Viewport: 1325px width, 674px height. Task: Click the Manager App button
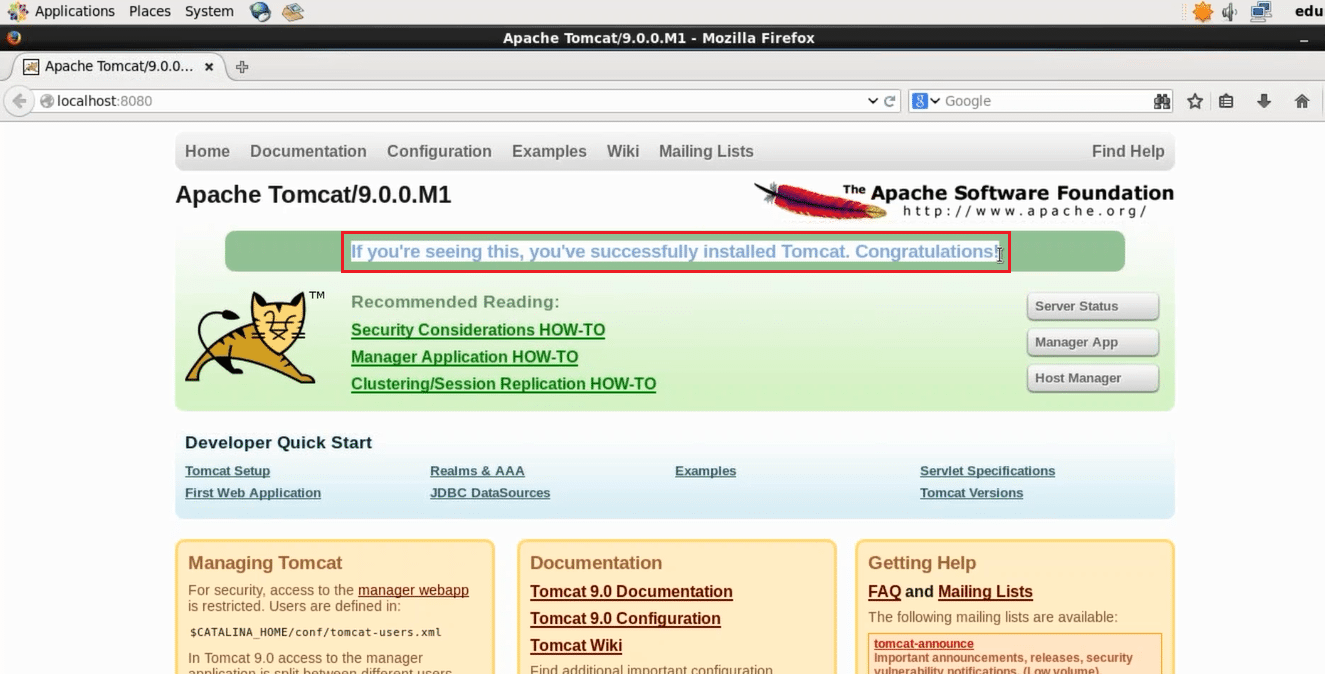click(x=1093, y=342)
